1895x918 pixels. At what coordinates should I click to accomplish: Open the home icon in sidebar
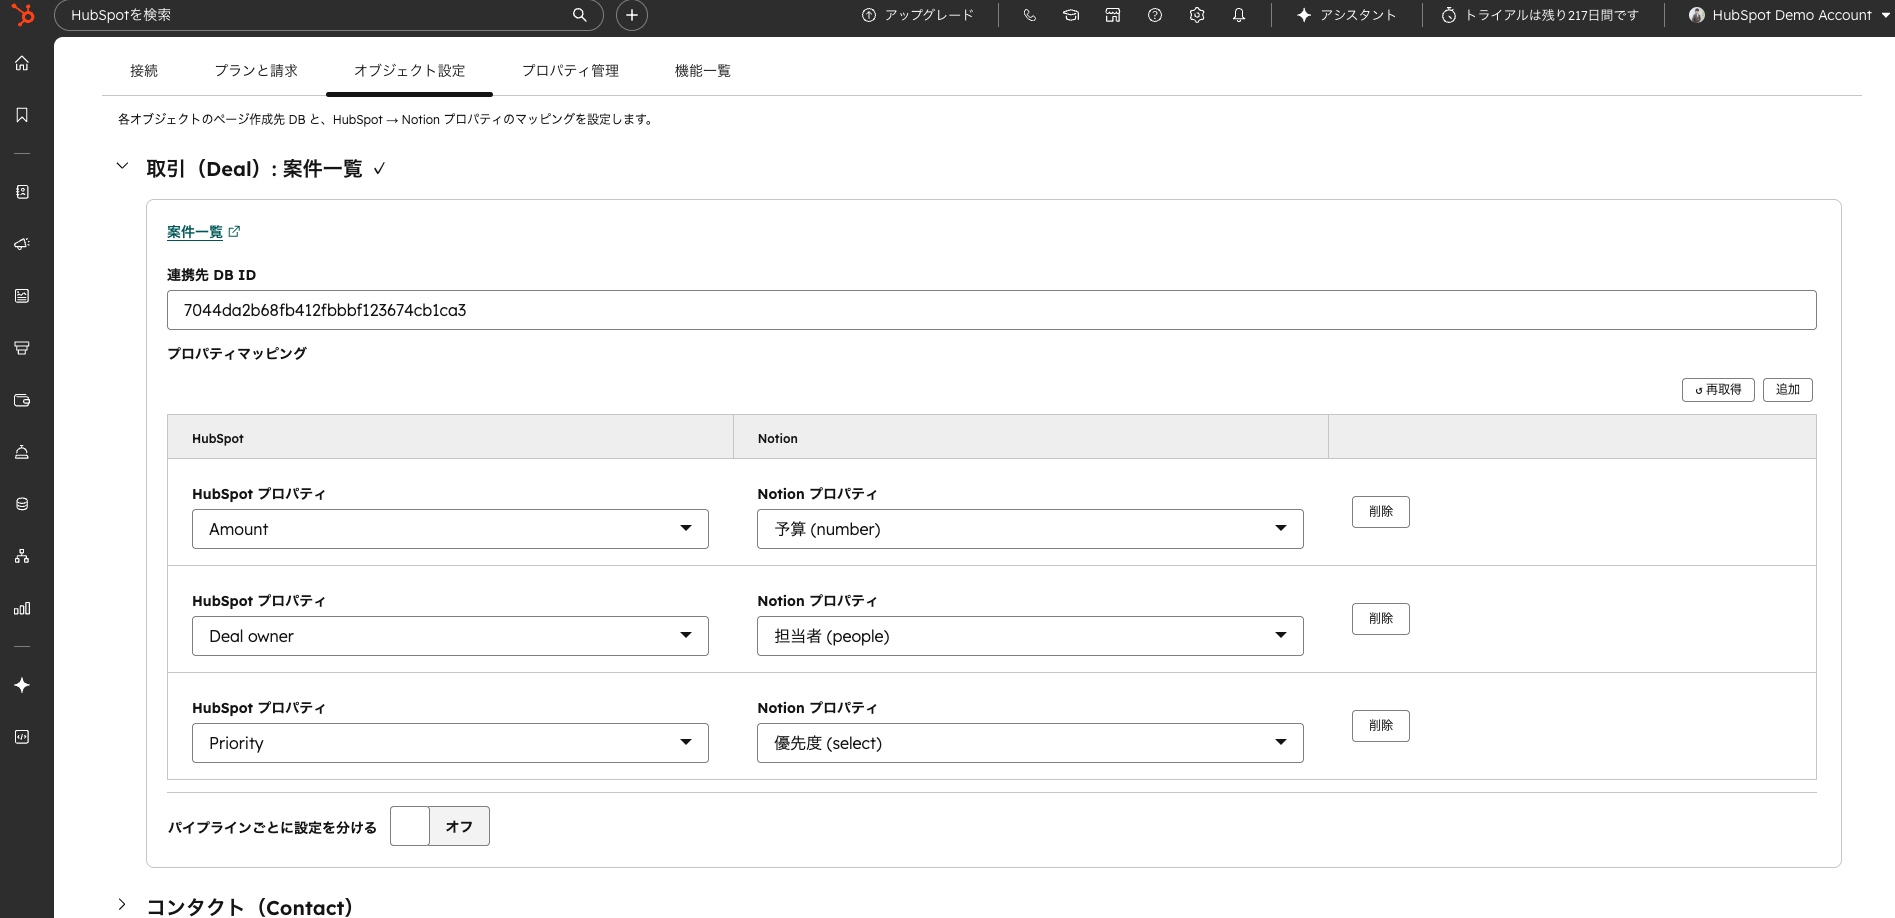click(x=22, y=63)
